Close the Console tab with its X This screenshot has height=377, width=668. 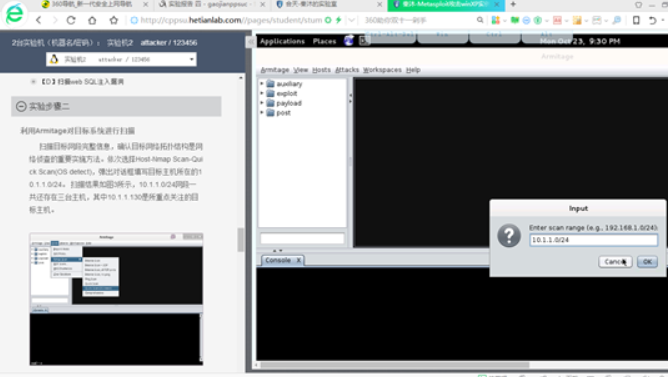pos(299,260)
